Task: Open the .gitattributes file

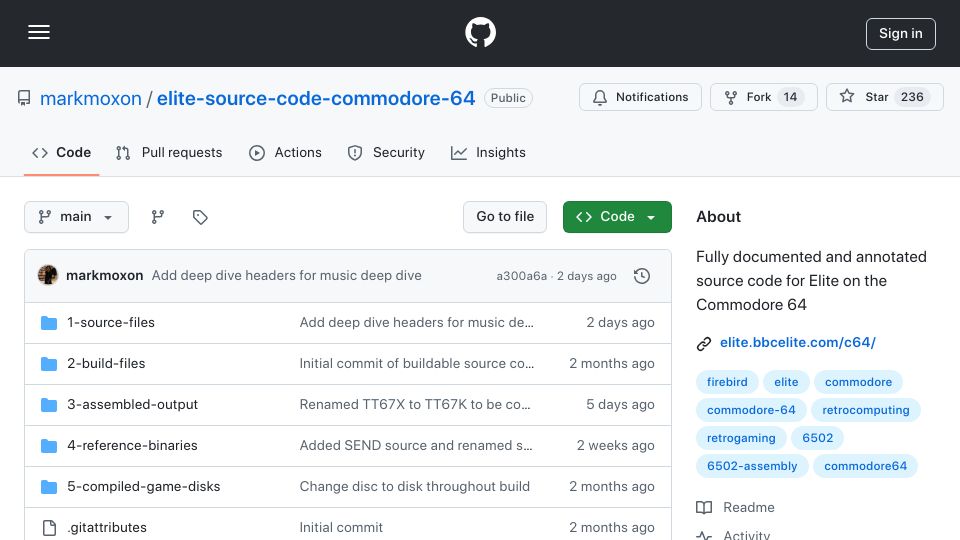Action: click(107, 528)
